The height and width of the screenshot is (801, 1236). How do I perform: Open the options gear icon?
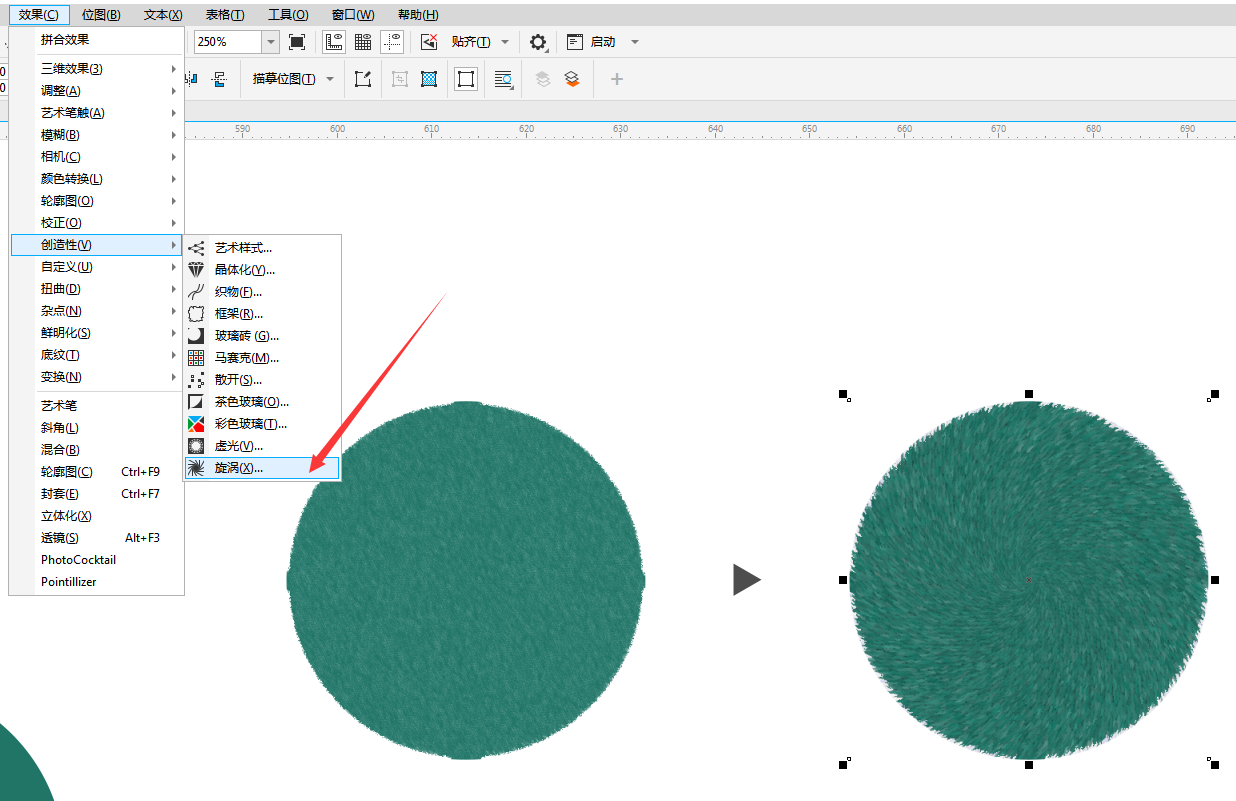click(x=538, y=42)
